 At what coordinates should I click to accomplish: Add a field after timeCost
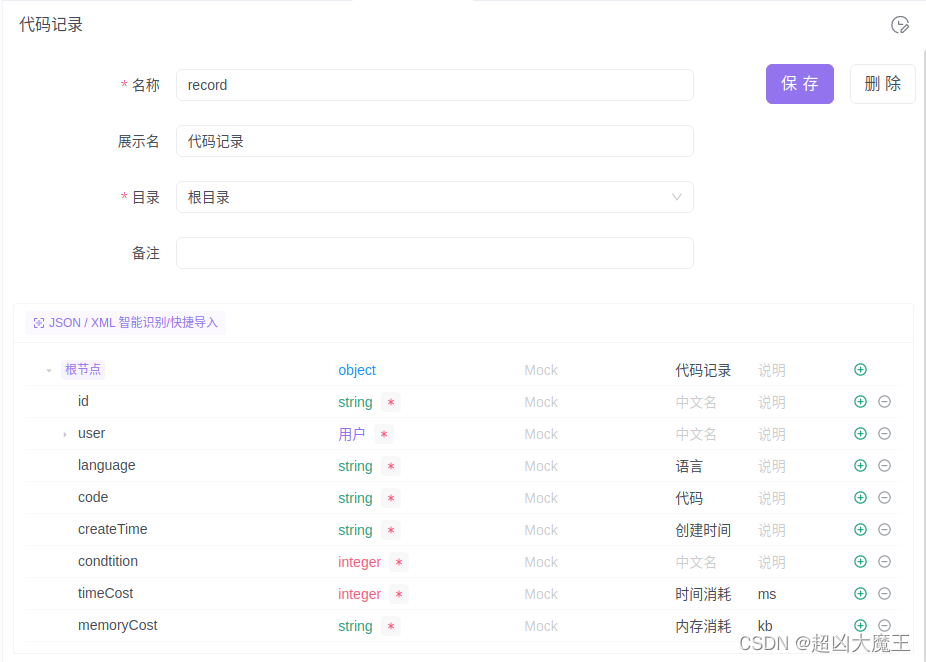(x=860, y=593)
